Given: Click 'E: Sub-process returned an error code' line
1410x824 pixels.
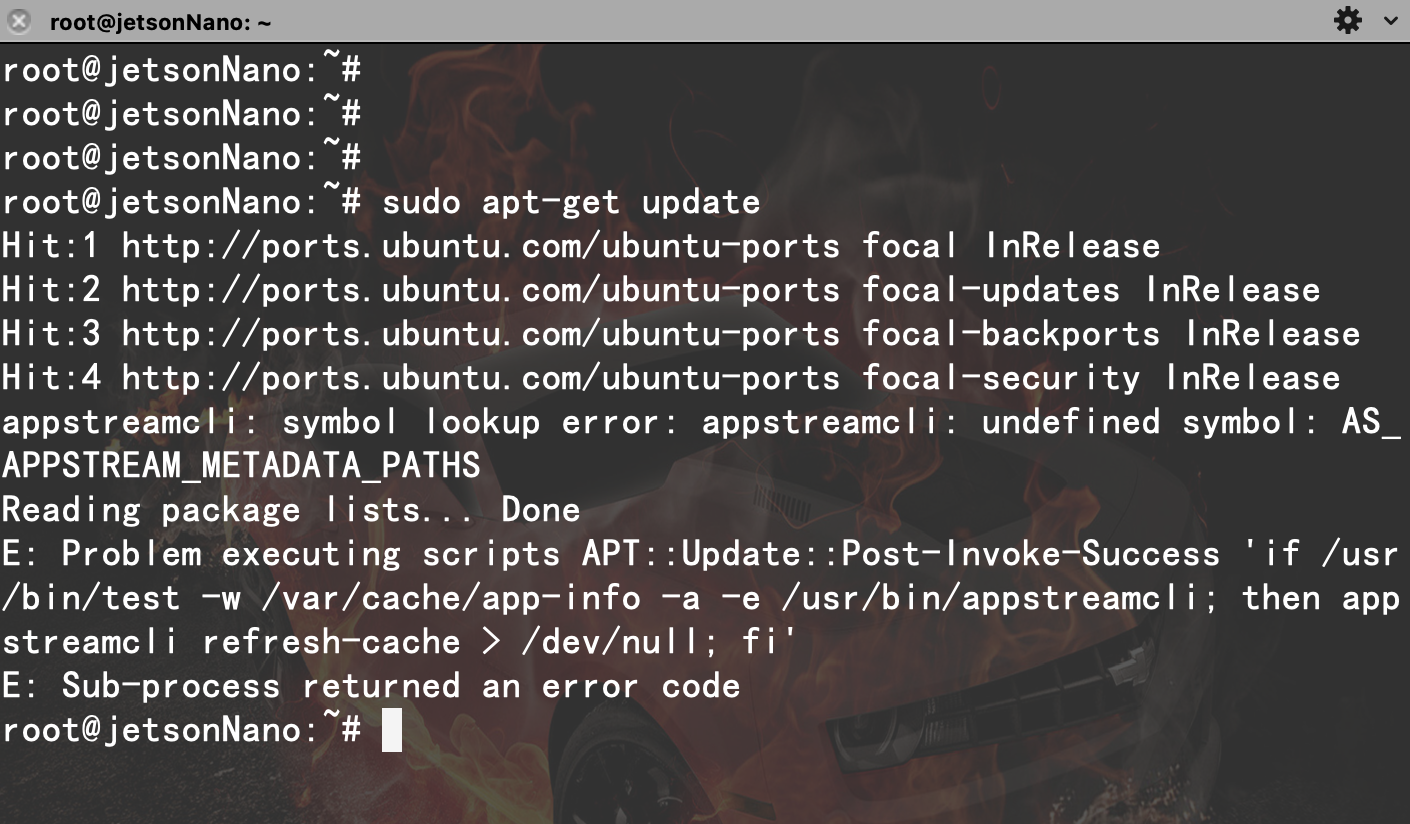Looking at the screenshot, I should 371,686.
